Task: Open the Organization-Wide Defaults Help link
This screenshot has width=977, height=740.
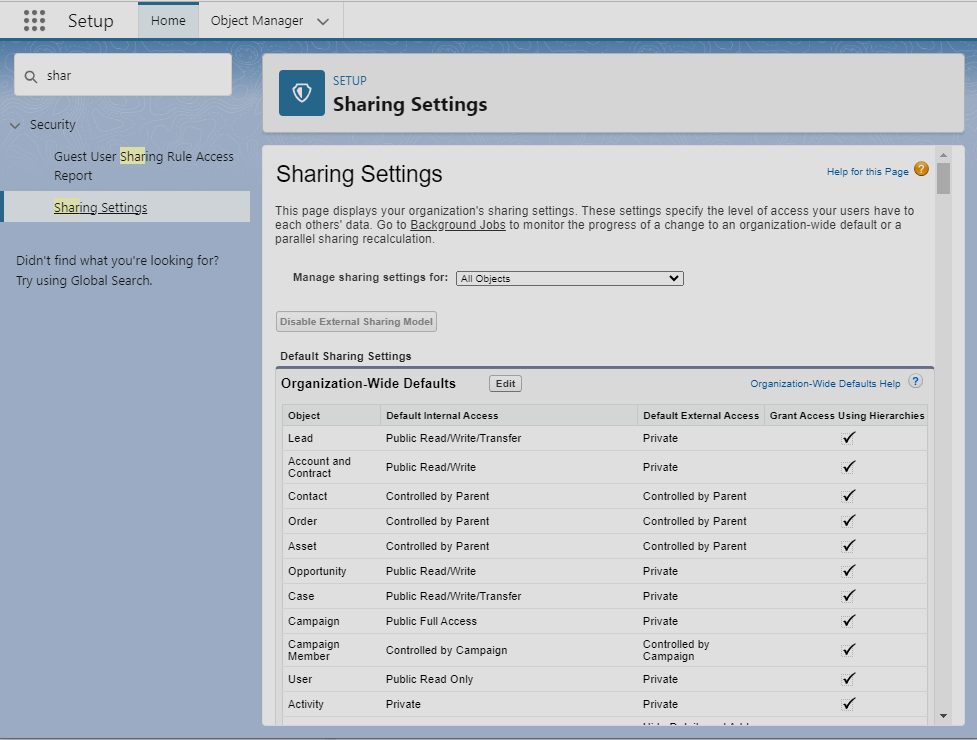Action: pos(825,384)
